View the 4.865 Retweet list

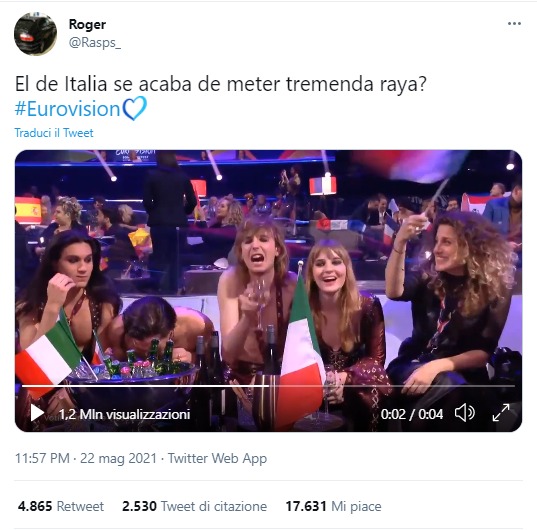[x=61, y=506]
